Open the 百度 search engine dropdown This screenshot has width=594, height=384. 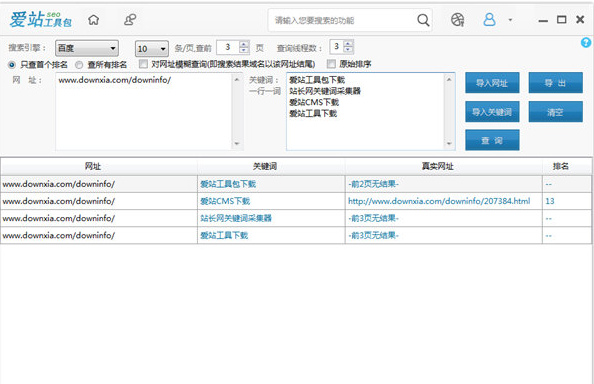87,48
